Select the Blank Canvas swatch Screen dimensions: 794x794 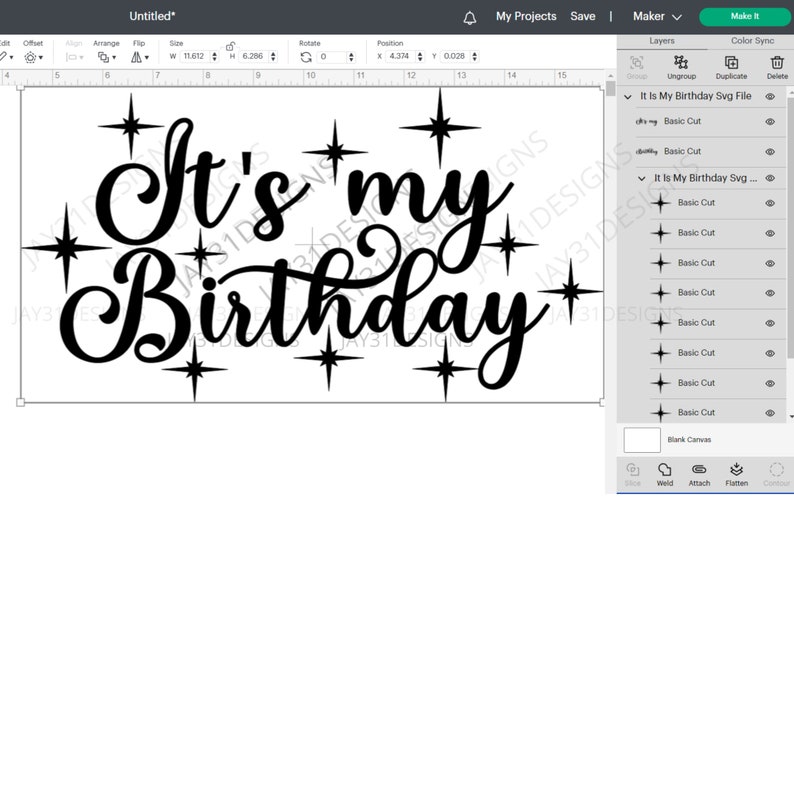[x=642, y=440]
